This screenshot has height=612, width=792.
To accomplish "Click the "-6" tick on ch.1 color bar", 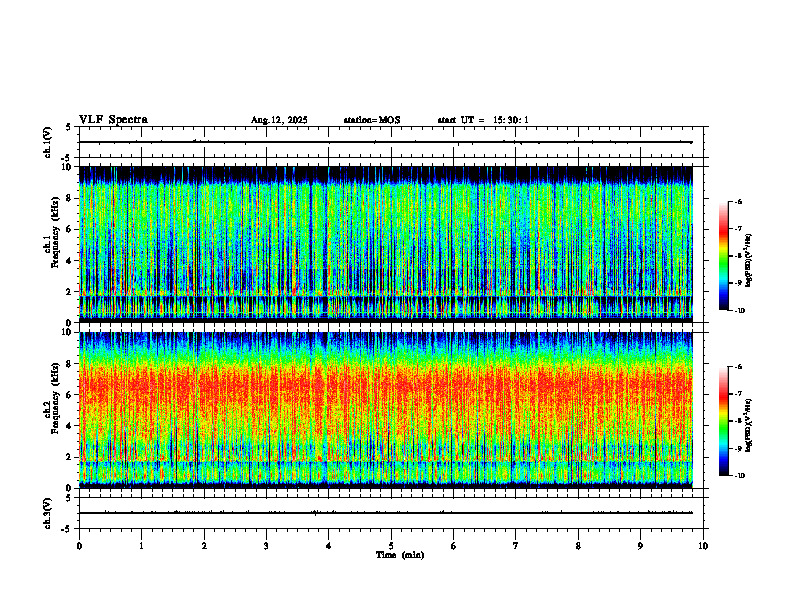I will tap(738, 201).
